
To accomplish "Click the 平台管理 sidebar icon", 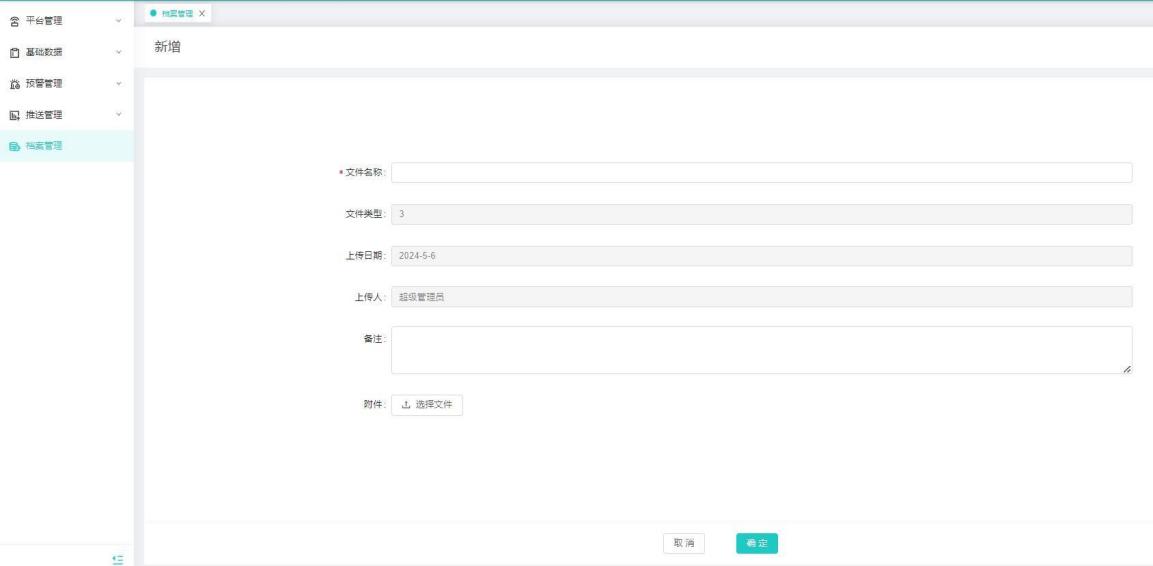I will coord(14,20).
